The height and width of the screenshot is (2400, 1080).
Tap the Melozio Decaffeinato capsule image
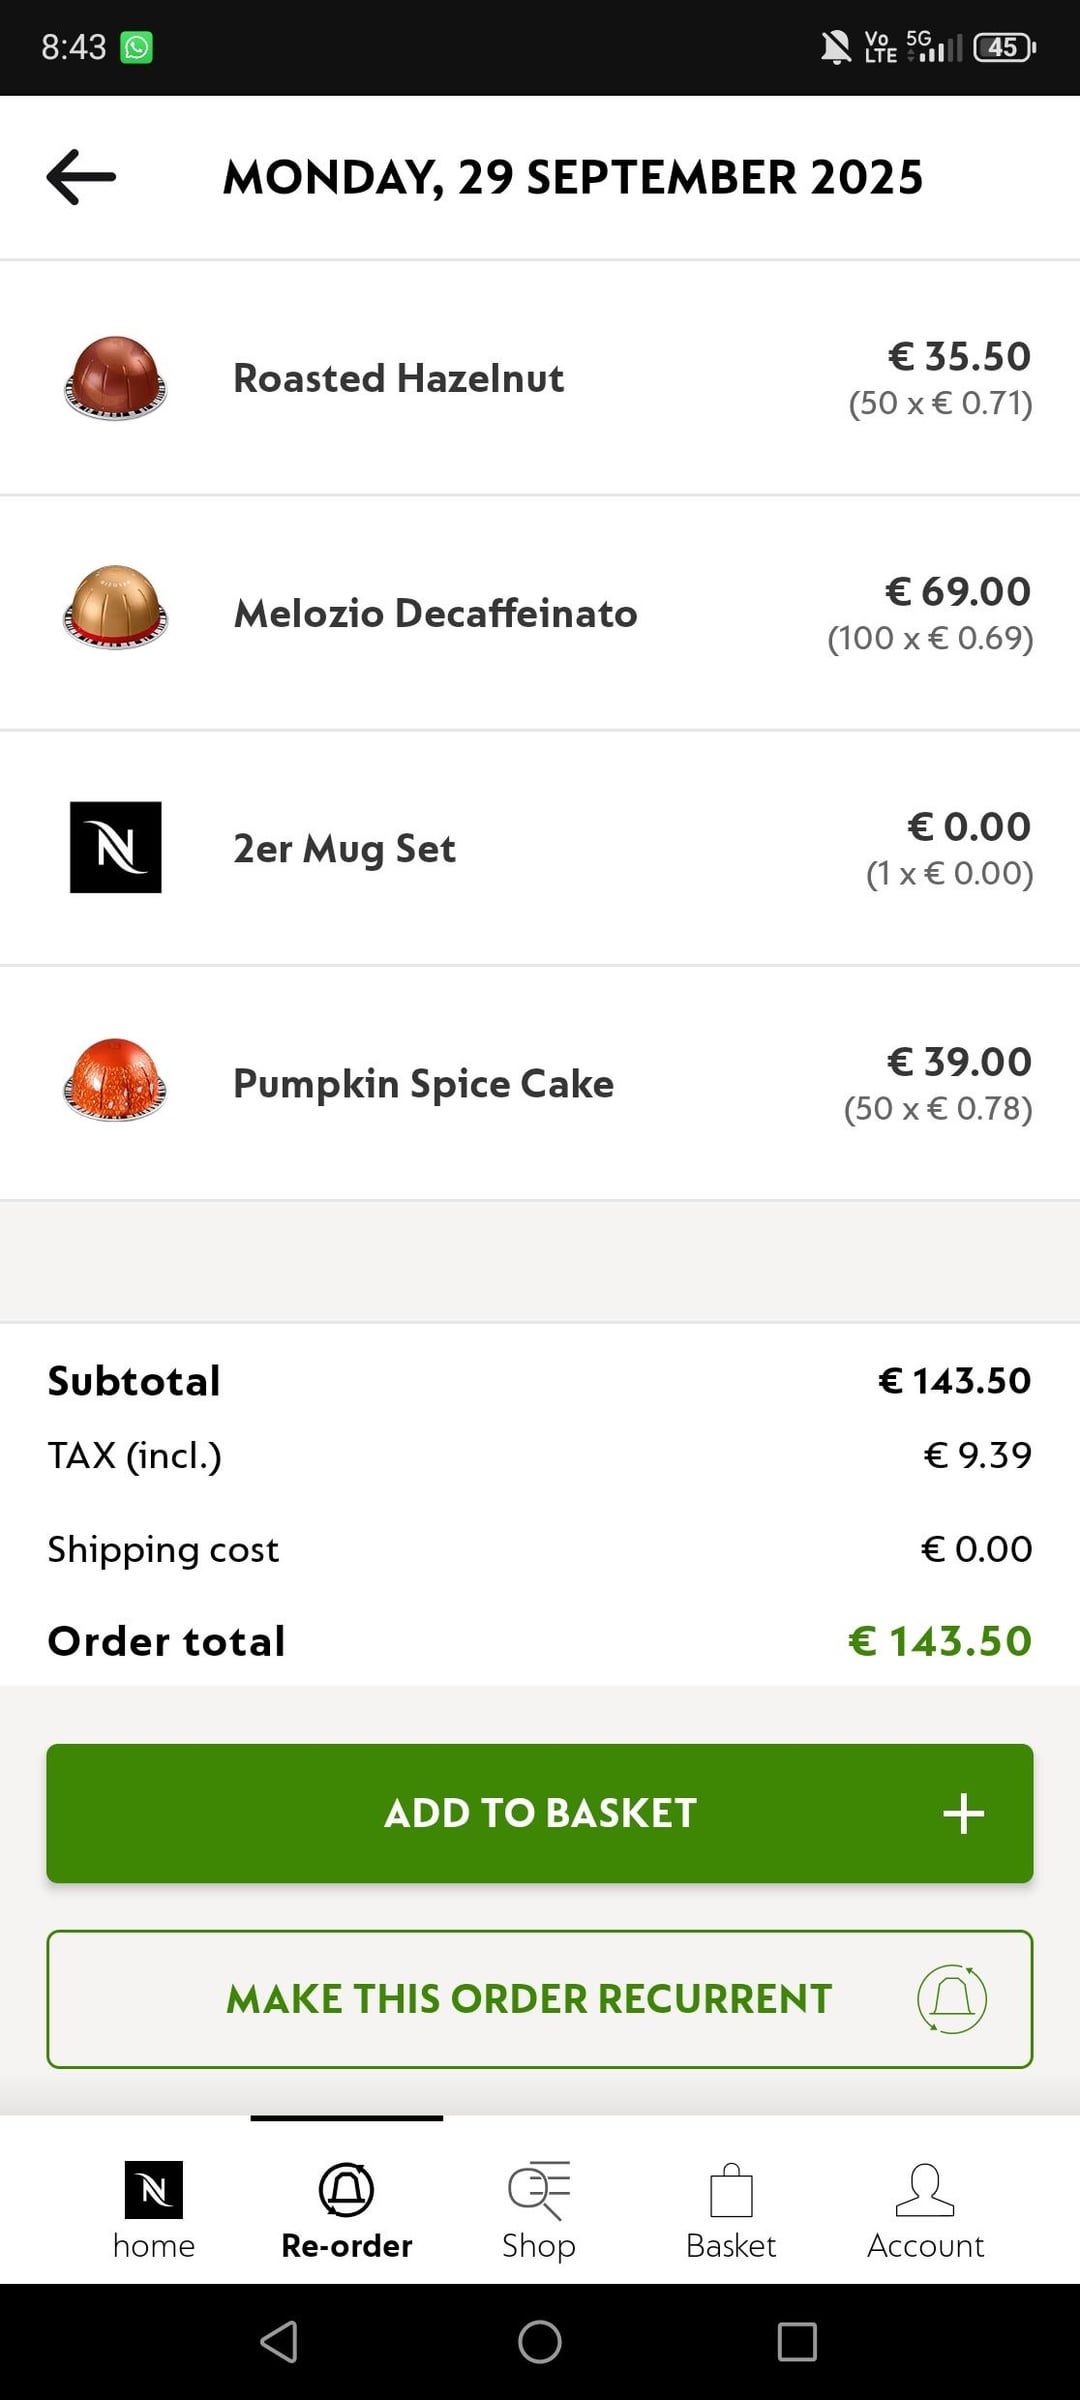(x=115, y=608)
